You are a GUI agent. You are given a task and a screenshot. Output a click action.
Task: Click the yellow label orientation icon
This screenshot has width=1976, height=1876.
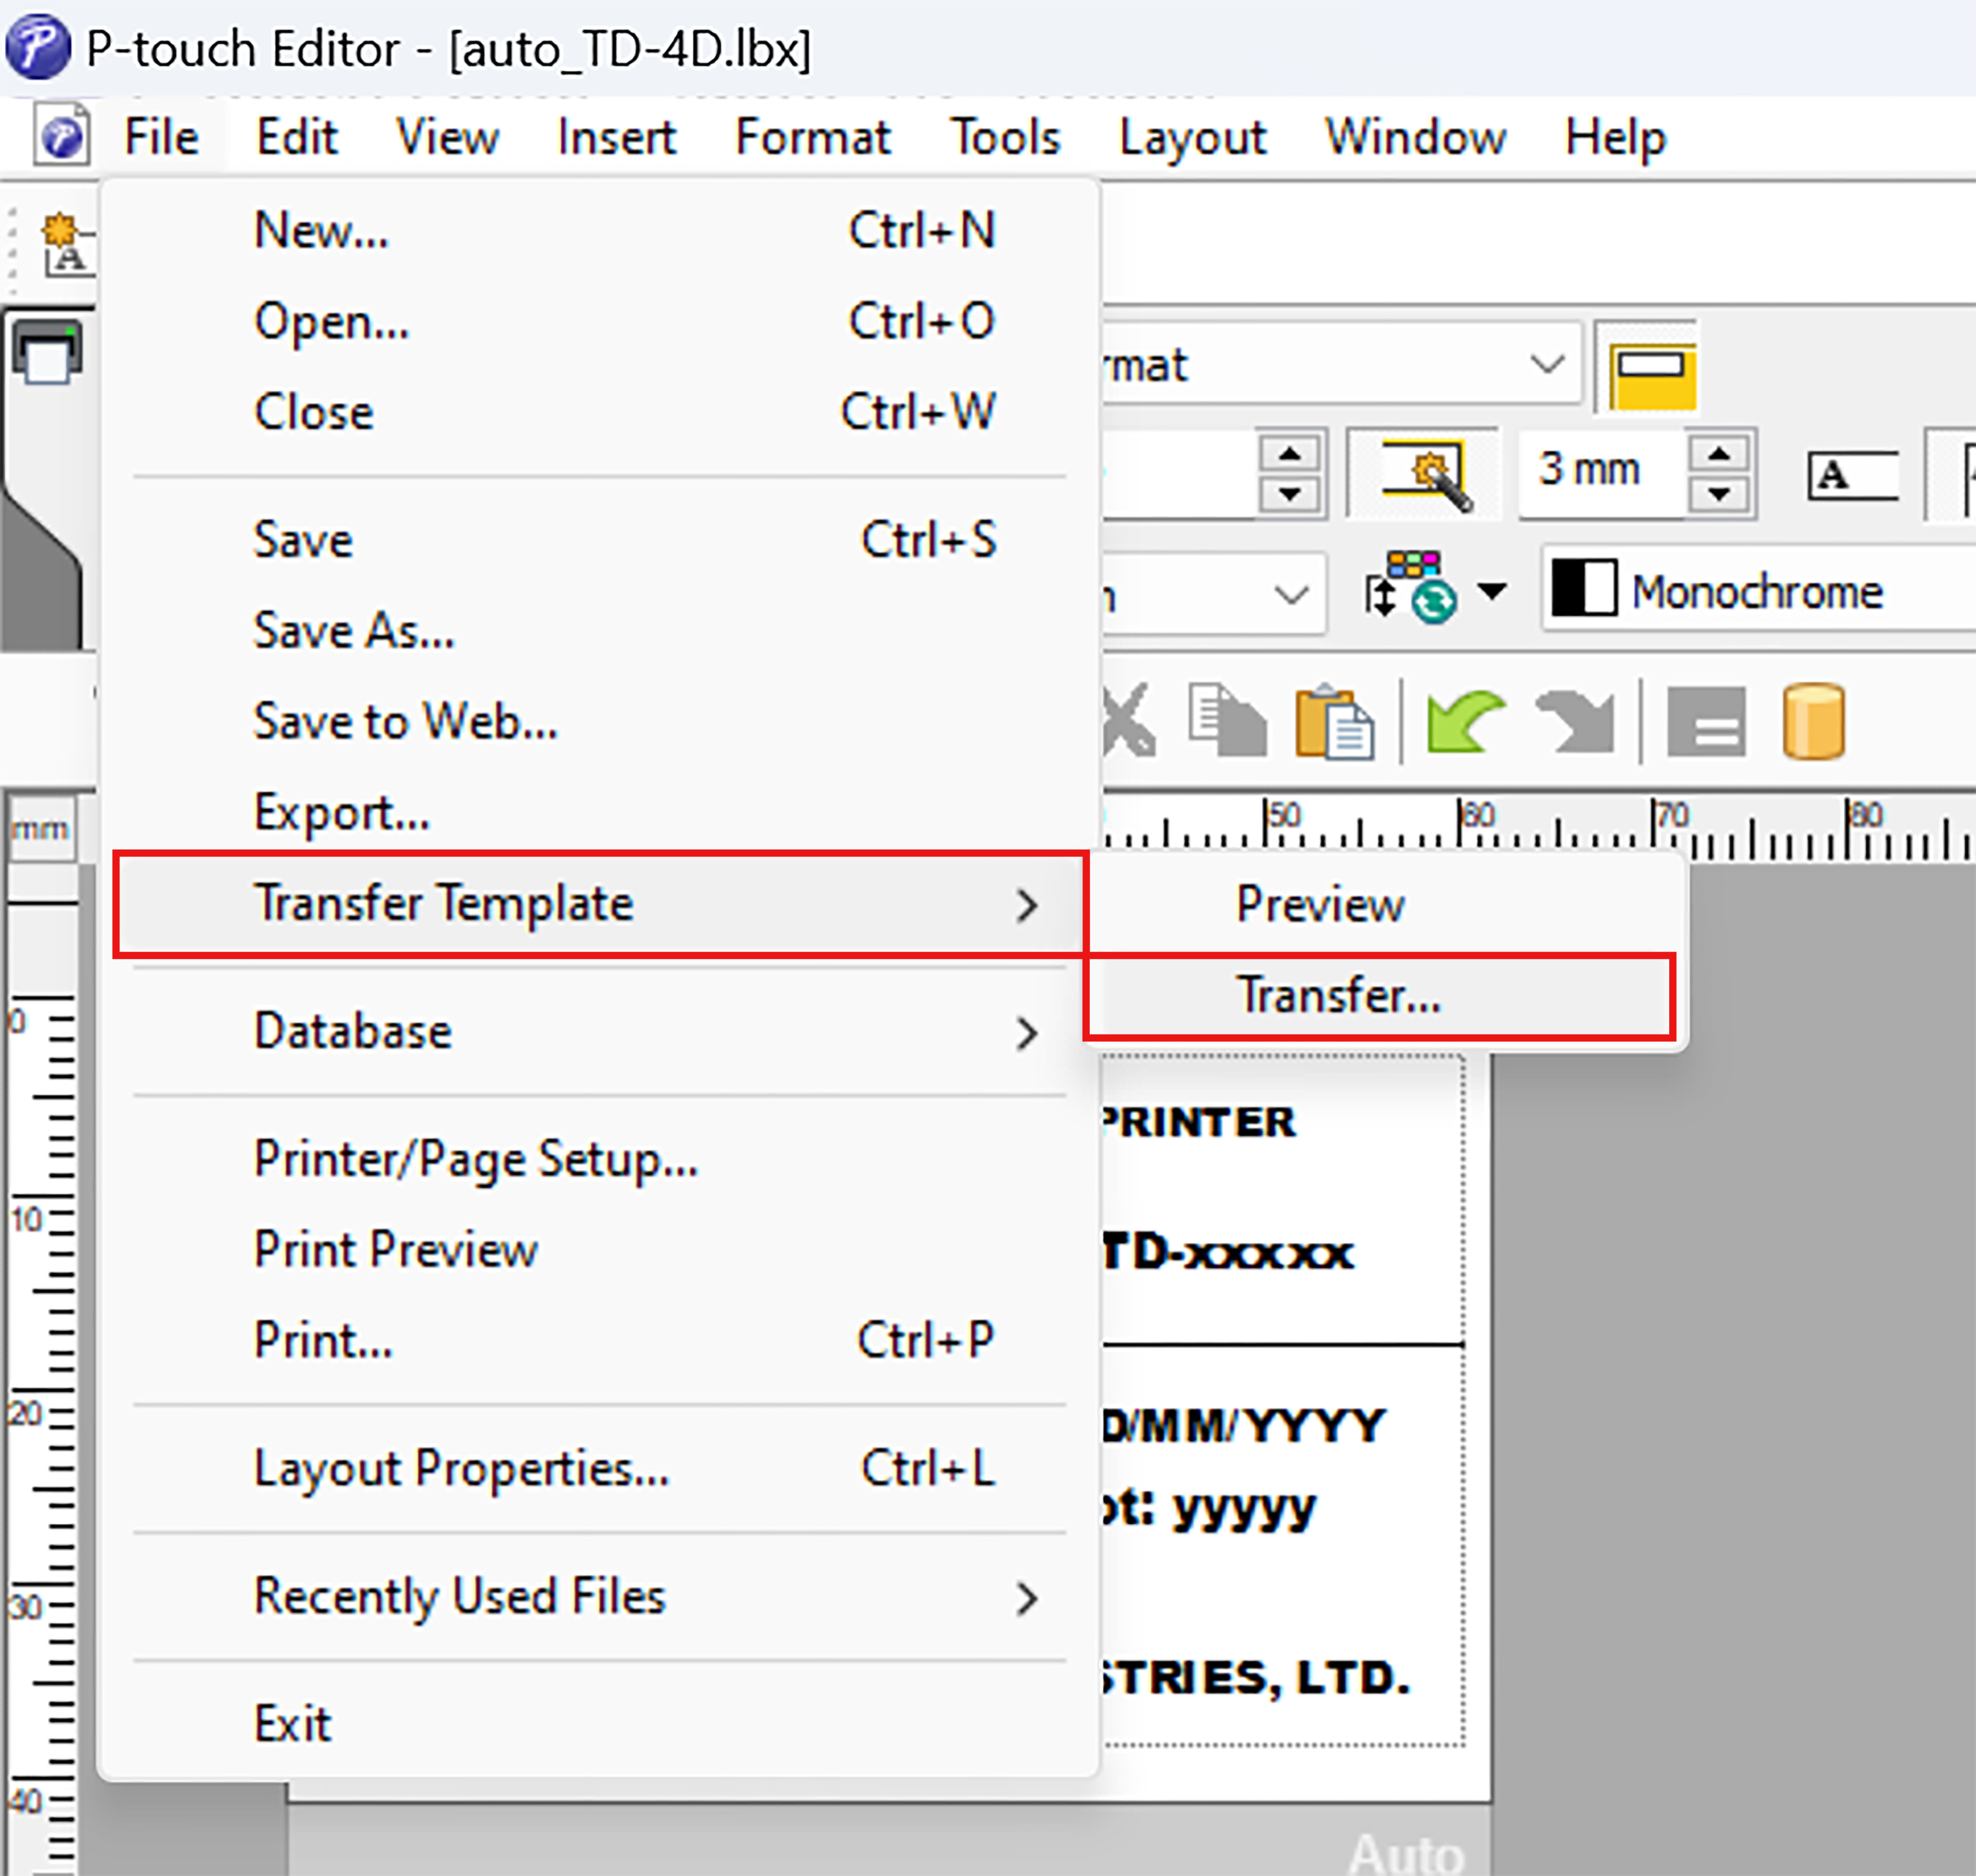pyautogui.click(x=1652, y=374)
